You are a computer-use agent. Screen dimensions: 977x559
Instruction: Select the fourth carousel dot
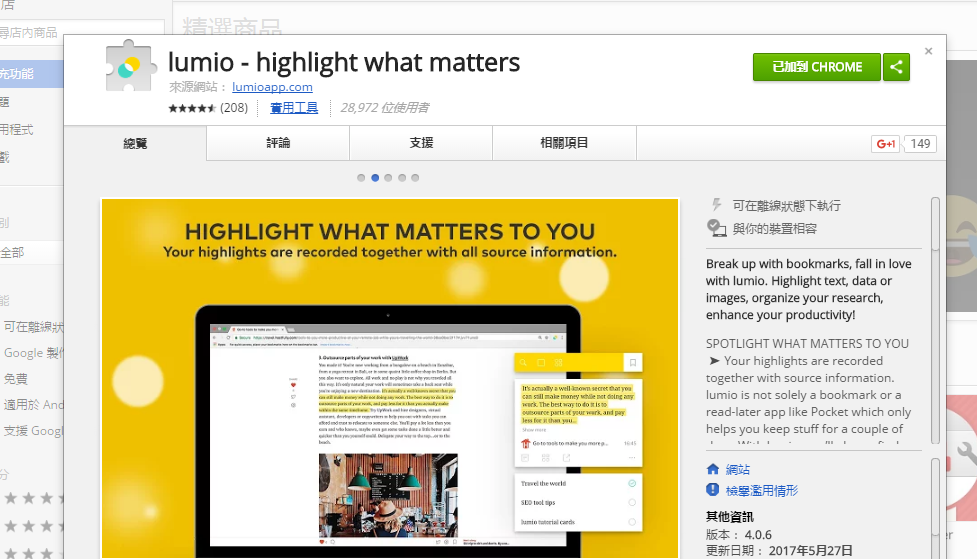point(402,178)
